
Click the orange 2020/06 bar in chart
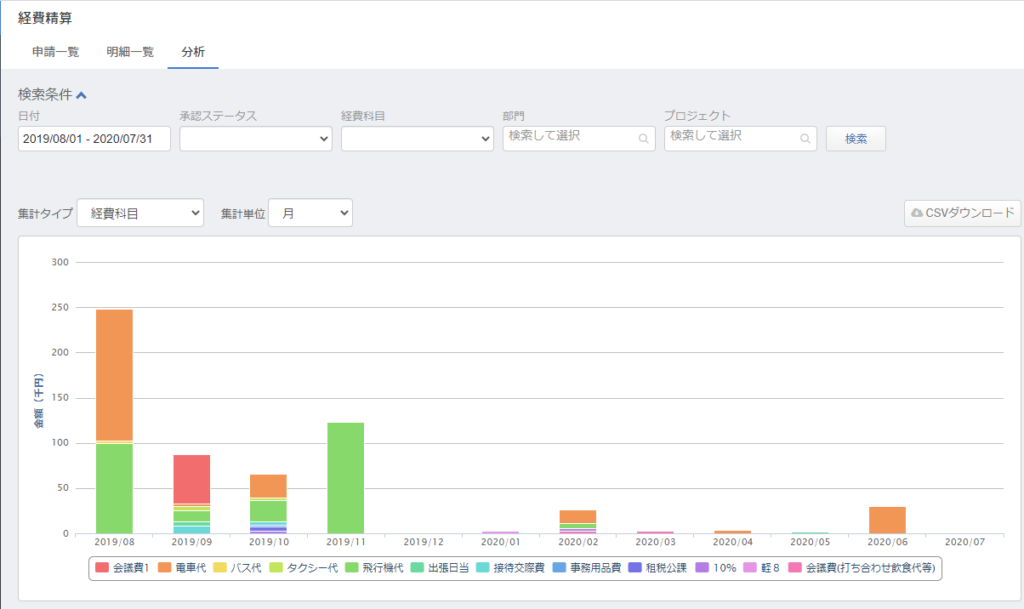(x=887, y=520)
